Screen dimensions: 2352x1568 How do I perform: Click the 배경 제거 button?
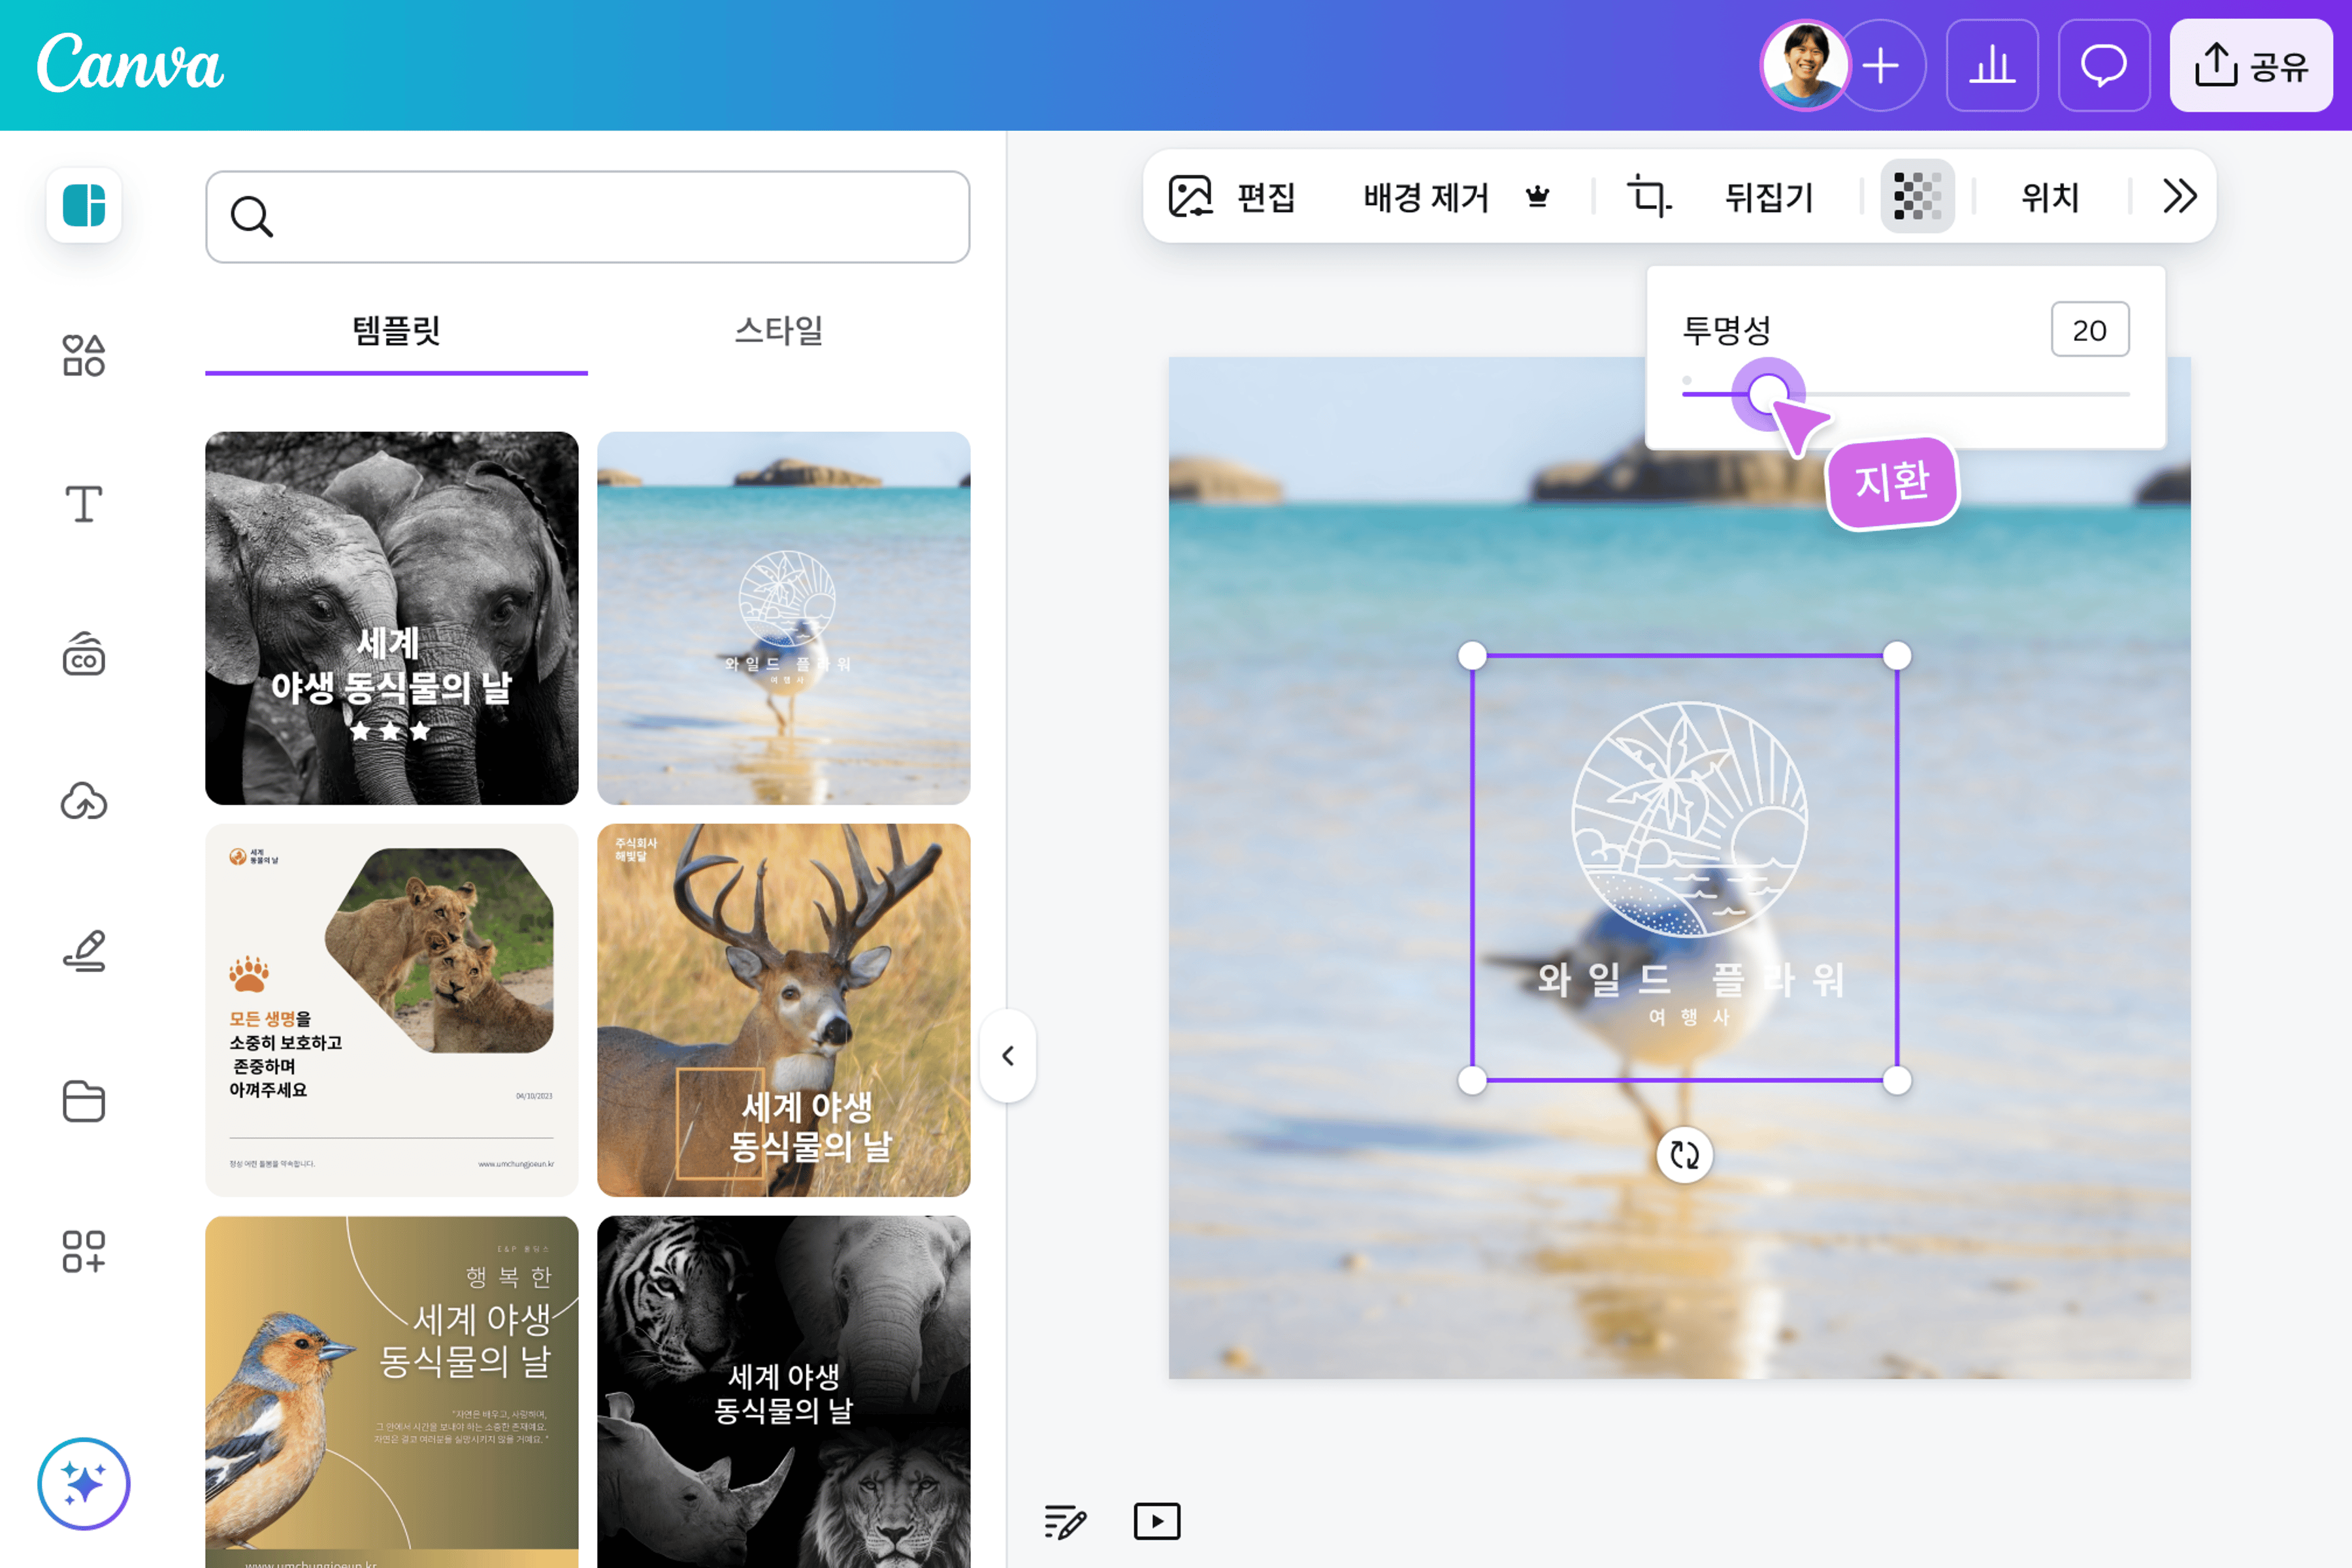tap(1426, 197)
